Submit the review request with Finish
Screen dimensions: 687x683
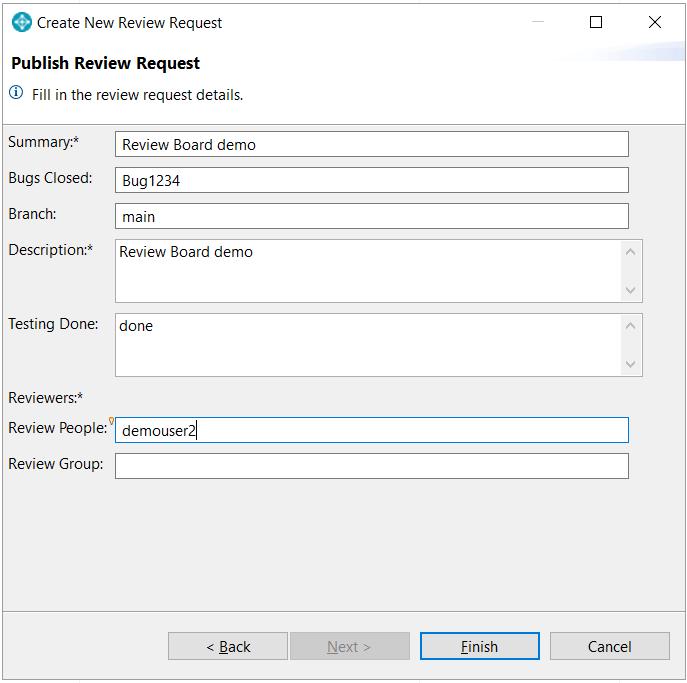click(480, 646)
